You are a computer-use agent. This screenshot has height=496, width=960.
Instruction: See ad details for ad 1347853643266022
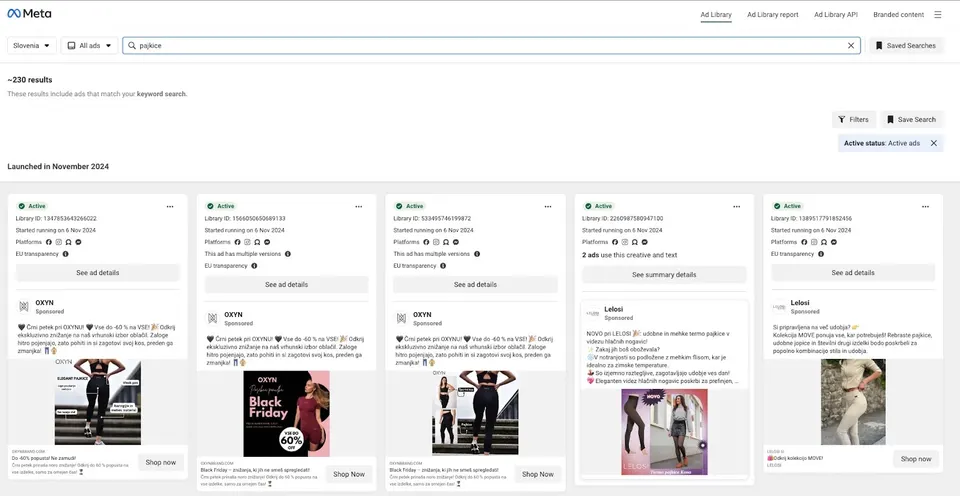pyautogui.click(x=97, y=272)
